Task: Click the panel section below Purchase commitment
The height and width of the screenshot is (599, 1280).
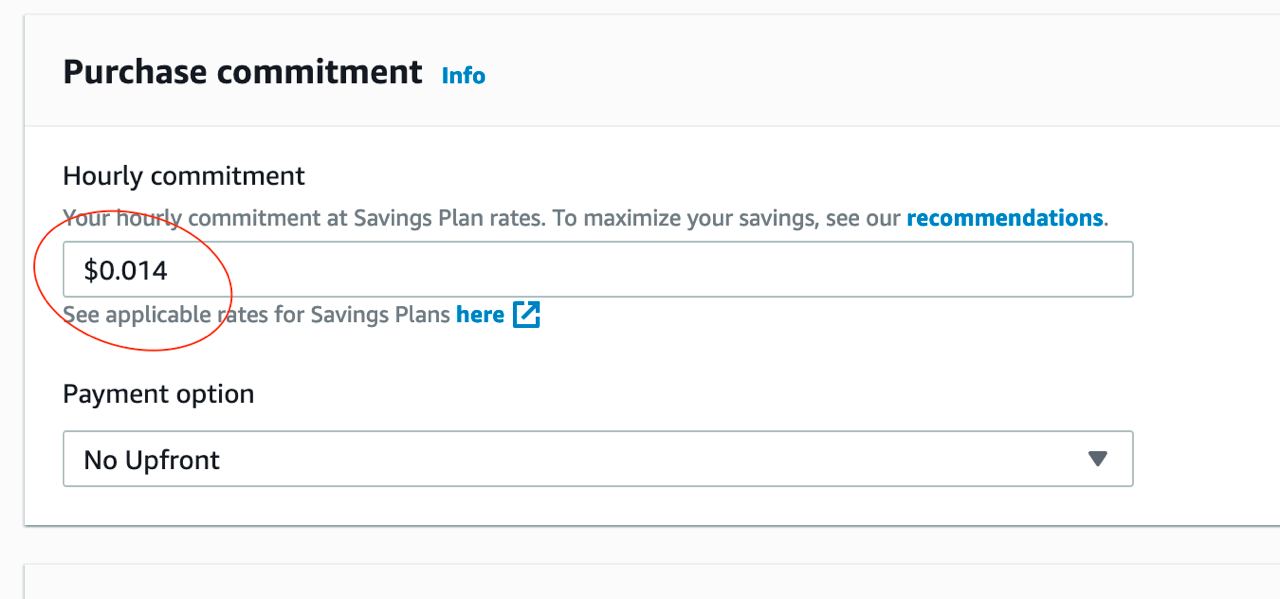Action: click(652, 582)
